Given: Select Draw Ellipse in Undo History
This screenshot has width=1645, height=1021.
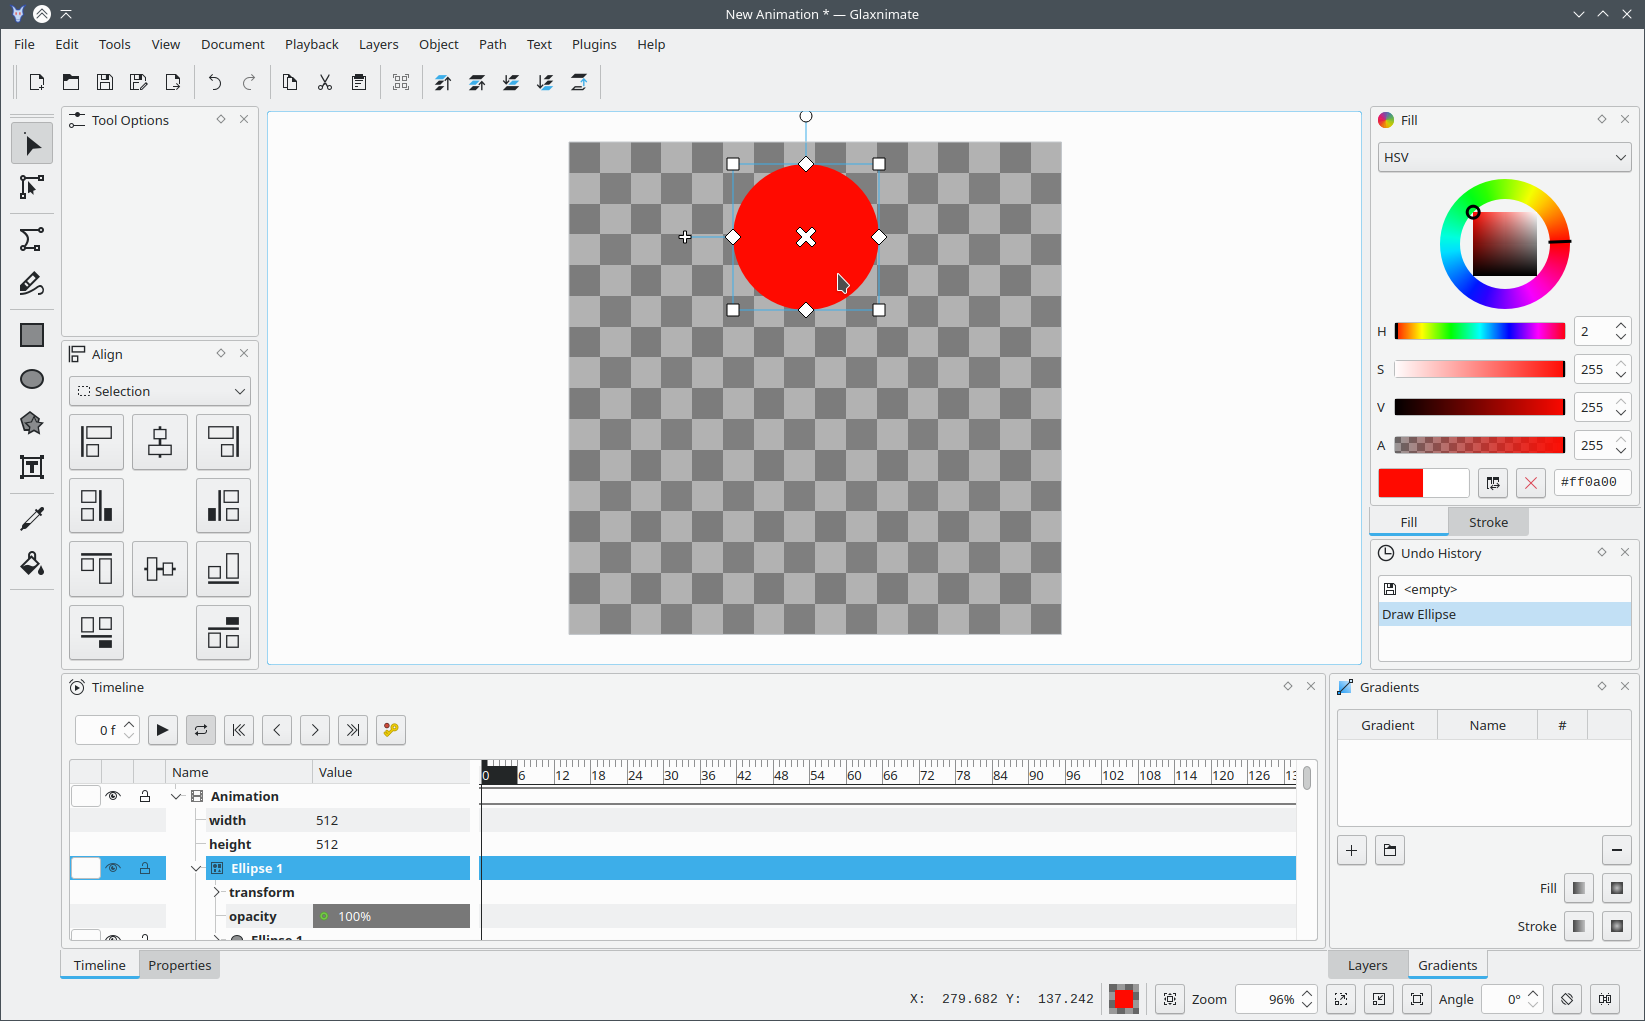Looking at the screenshot, I should [1504, 614].
